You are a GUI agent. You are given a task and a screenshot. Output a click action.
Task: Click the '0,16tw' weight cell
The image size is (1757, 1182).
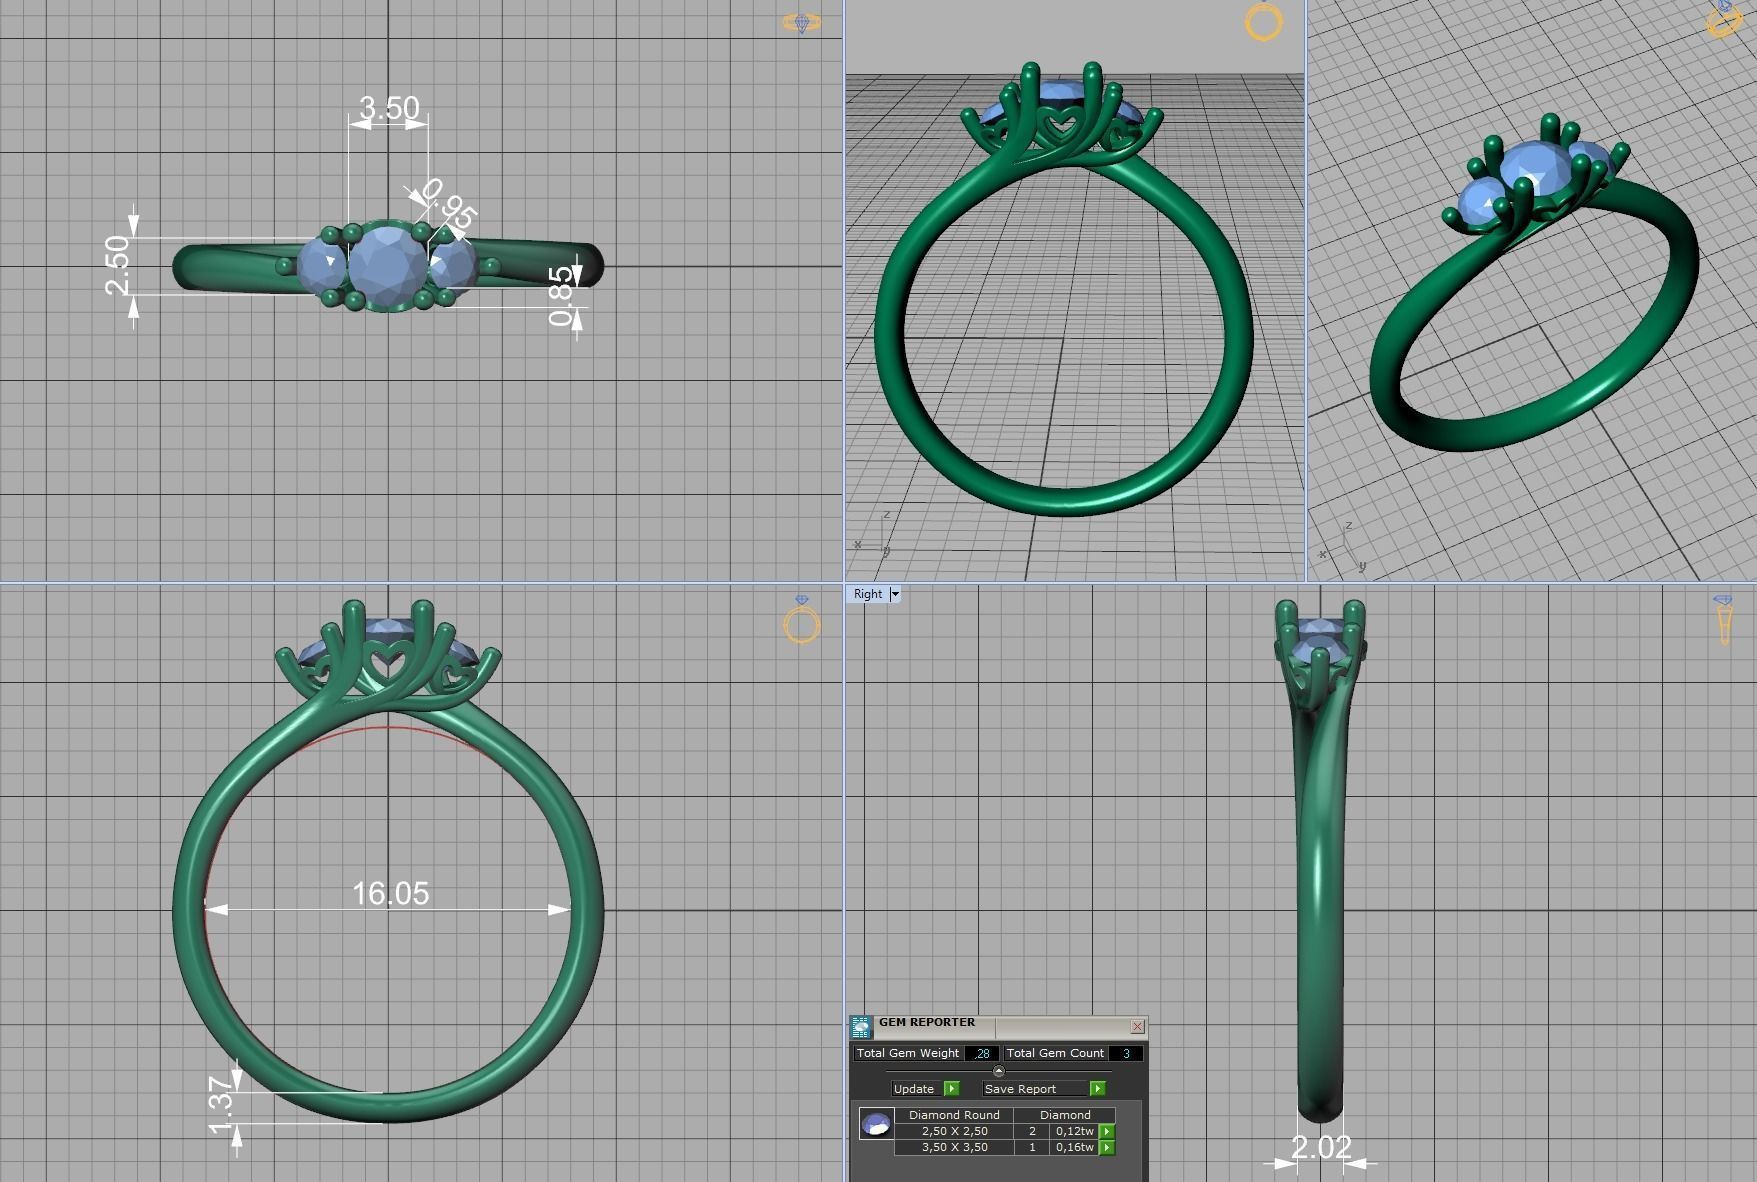1075,1147
